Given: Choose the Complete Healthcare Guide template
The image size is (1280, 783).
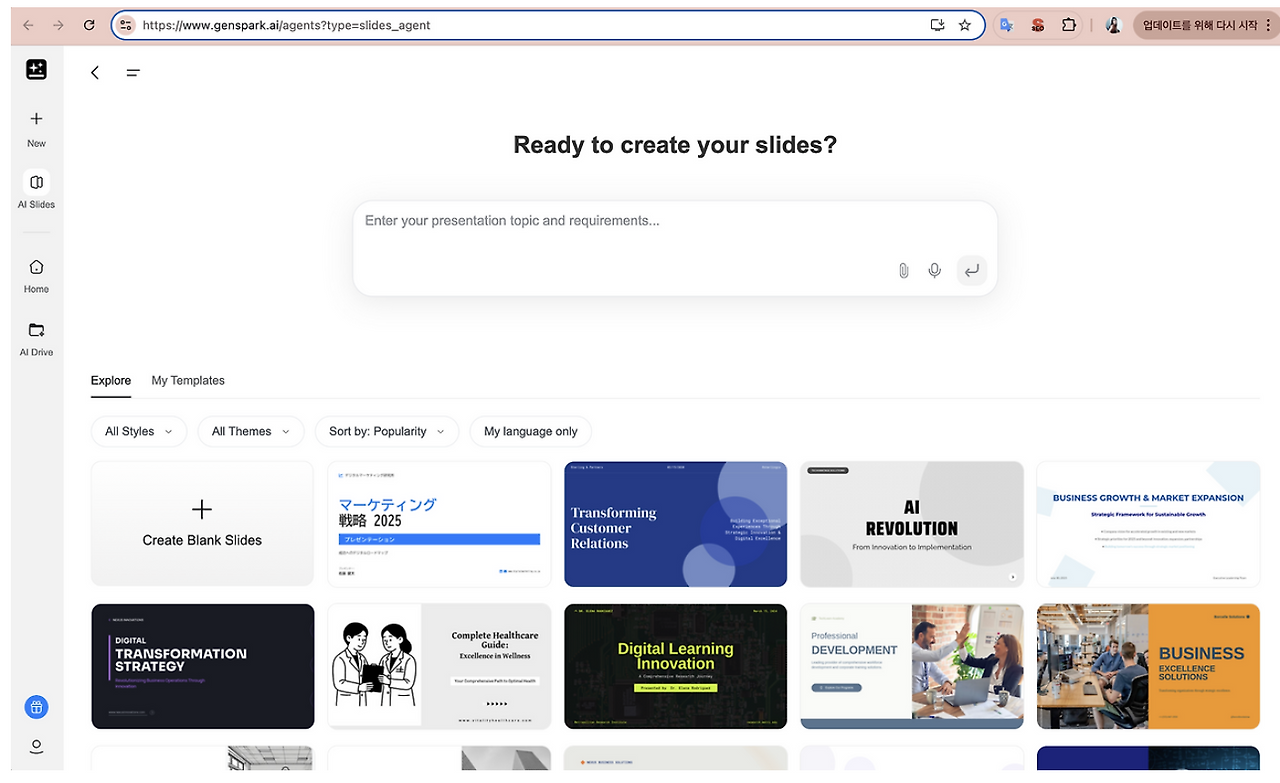Looking at the screenshot, I should click(439, 666).
